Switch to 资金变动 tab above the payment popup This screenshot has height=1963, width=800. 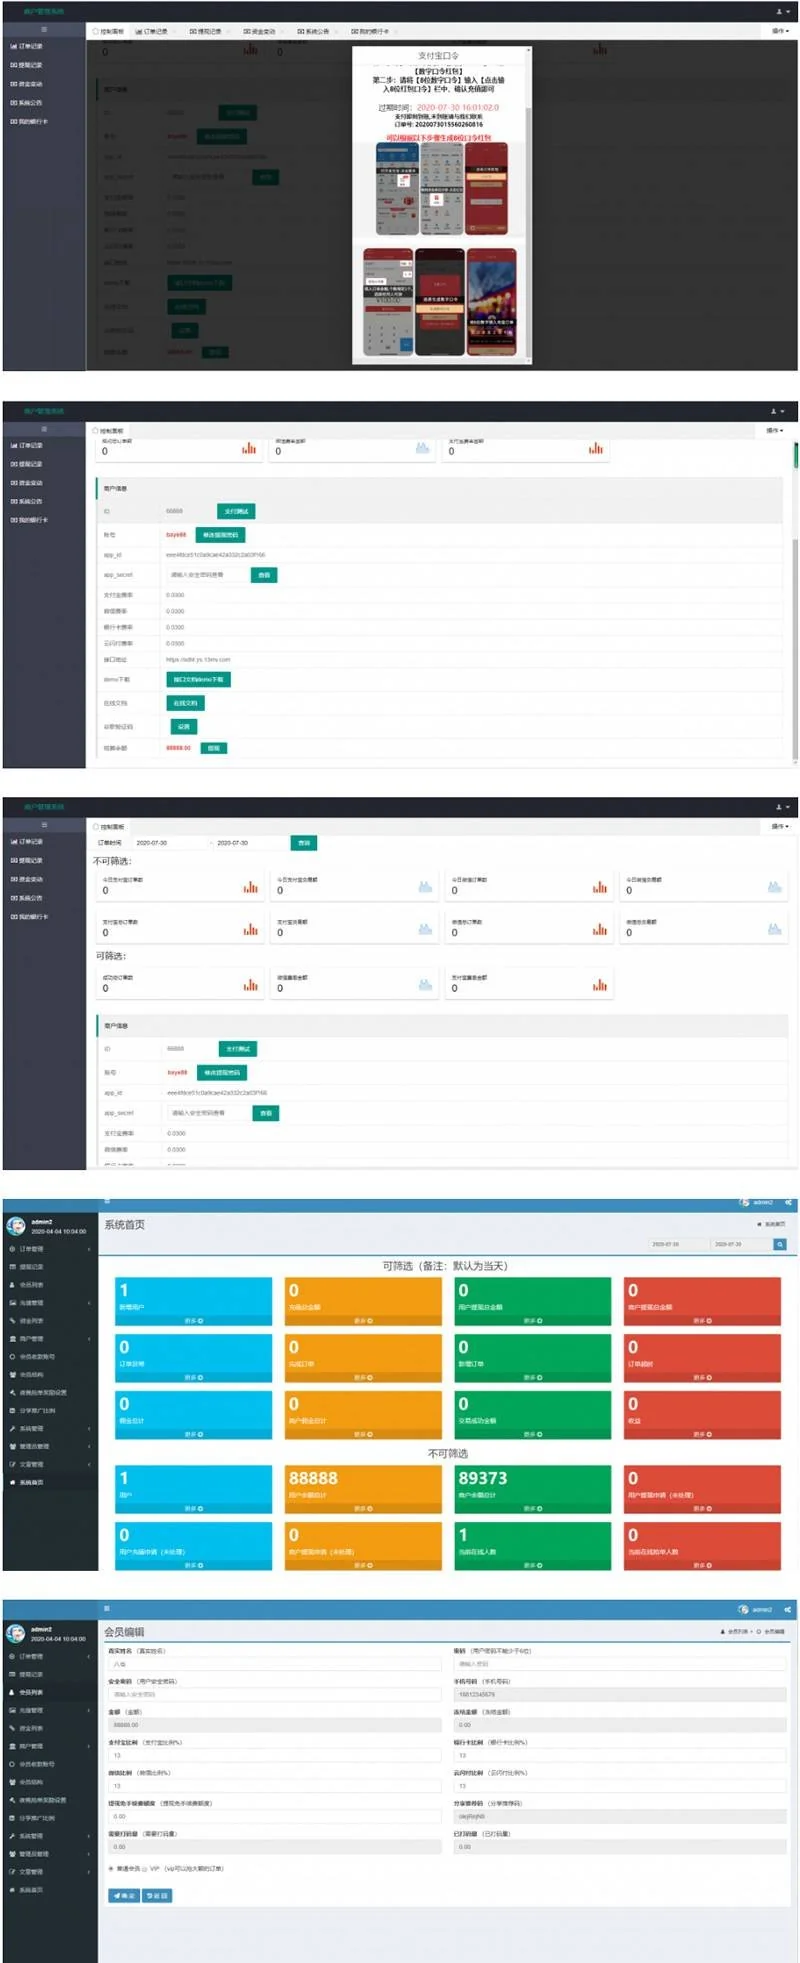pos(260,32)
